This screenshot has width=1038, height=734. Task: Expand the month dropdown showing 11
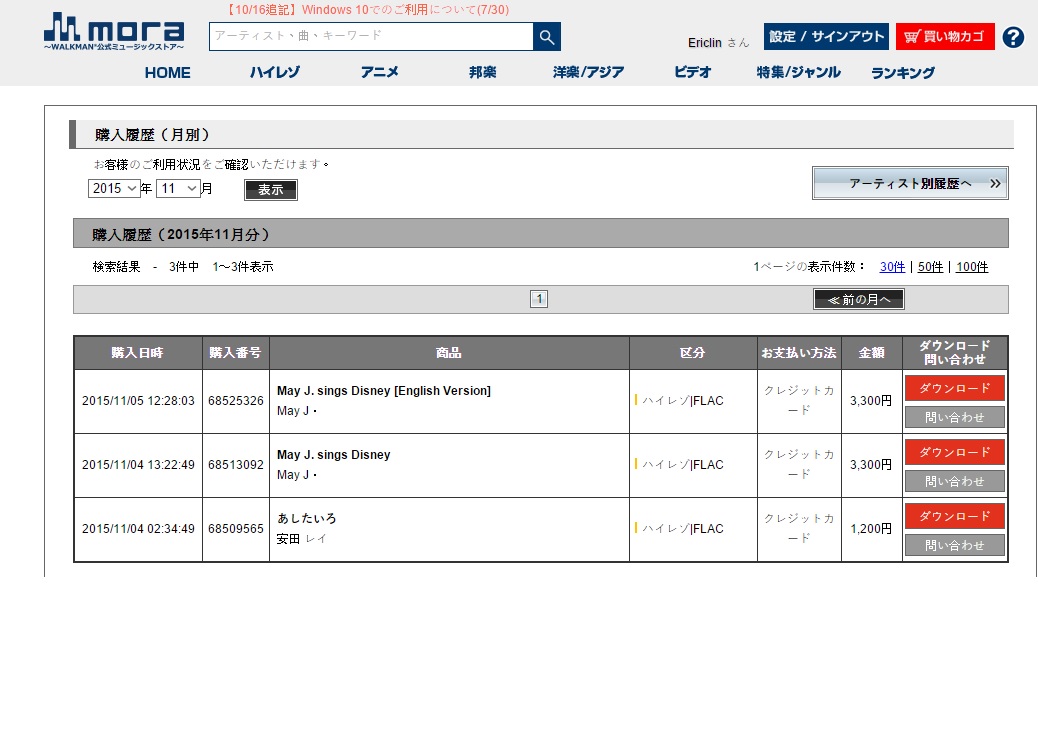click(178, 189)
